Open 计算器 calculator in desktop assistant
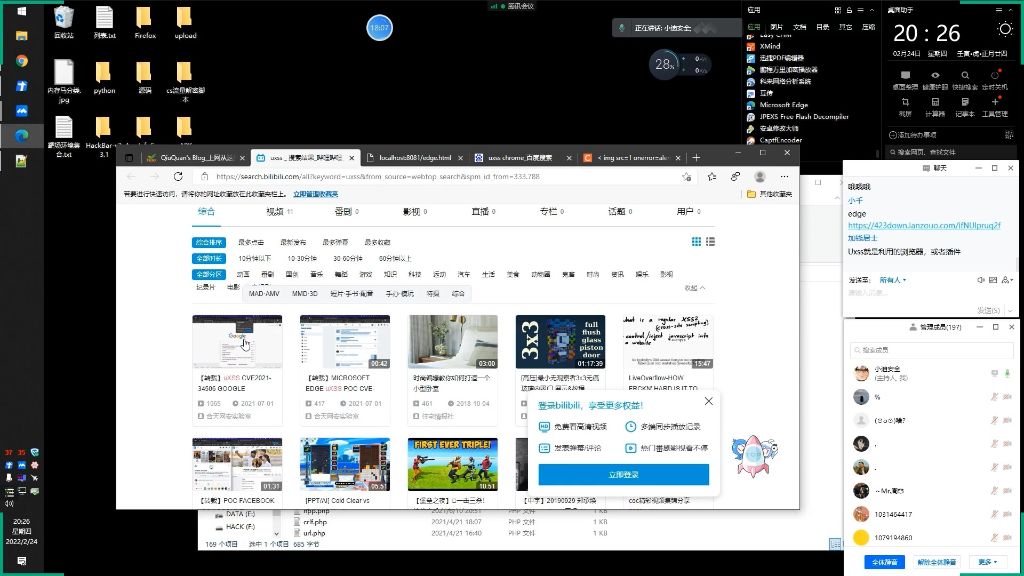The height and width of the screenshot is (576, 1024). (x=935, y=106)
